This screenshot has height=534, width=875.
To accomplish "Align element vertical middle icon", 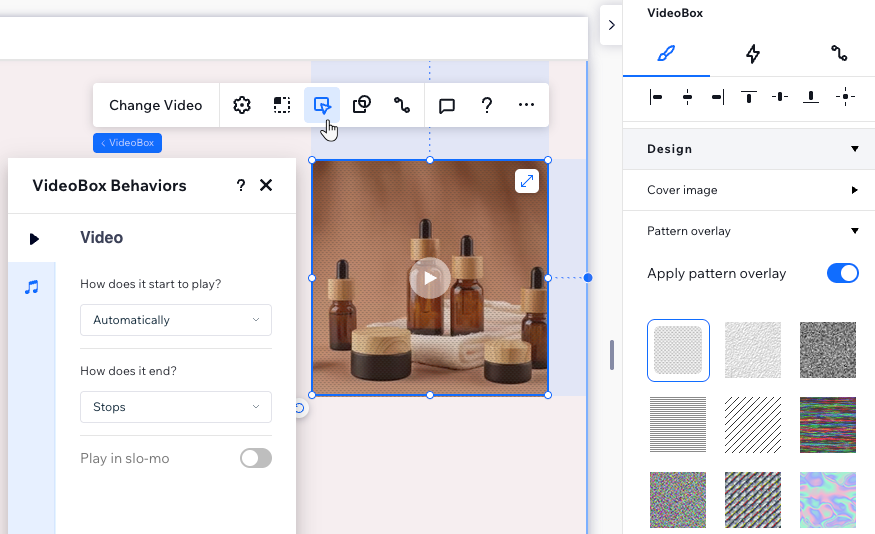I will click(780, 97).
